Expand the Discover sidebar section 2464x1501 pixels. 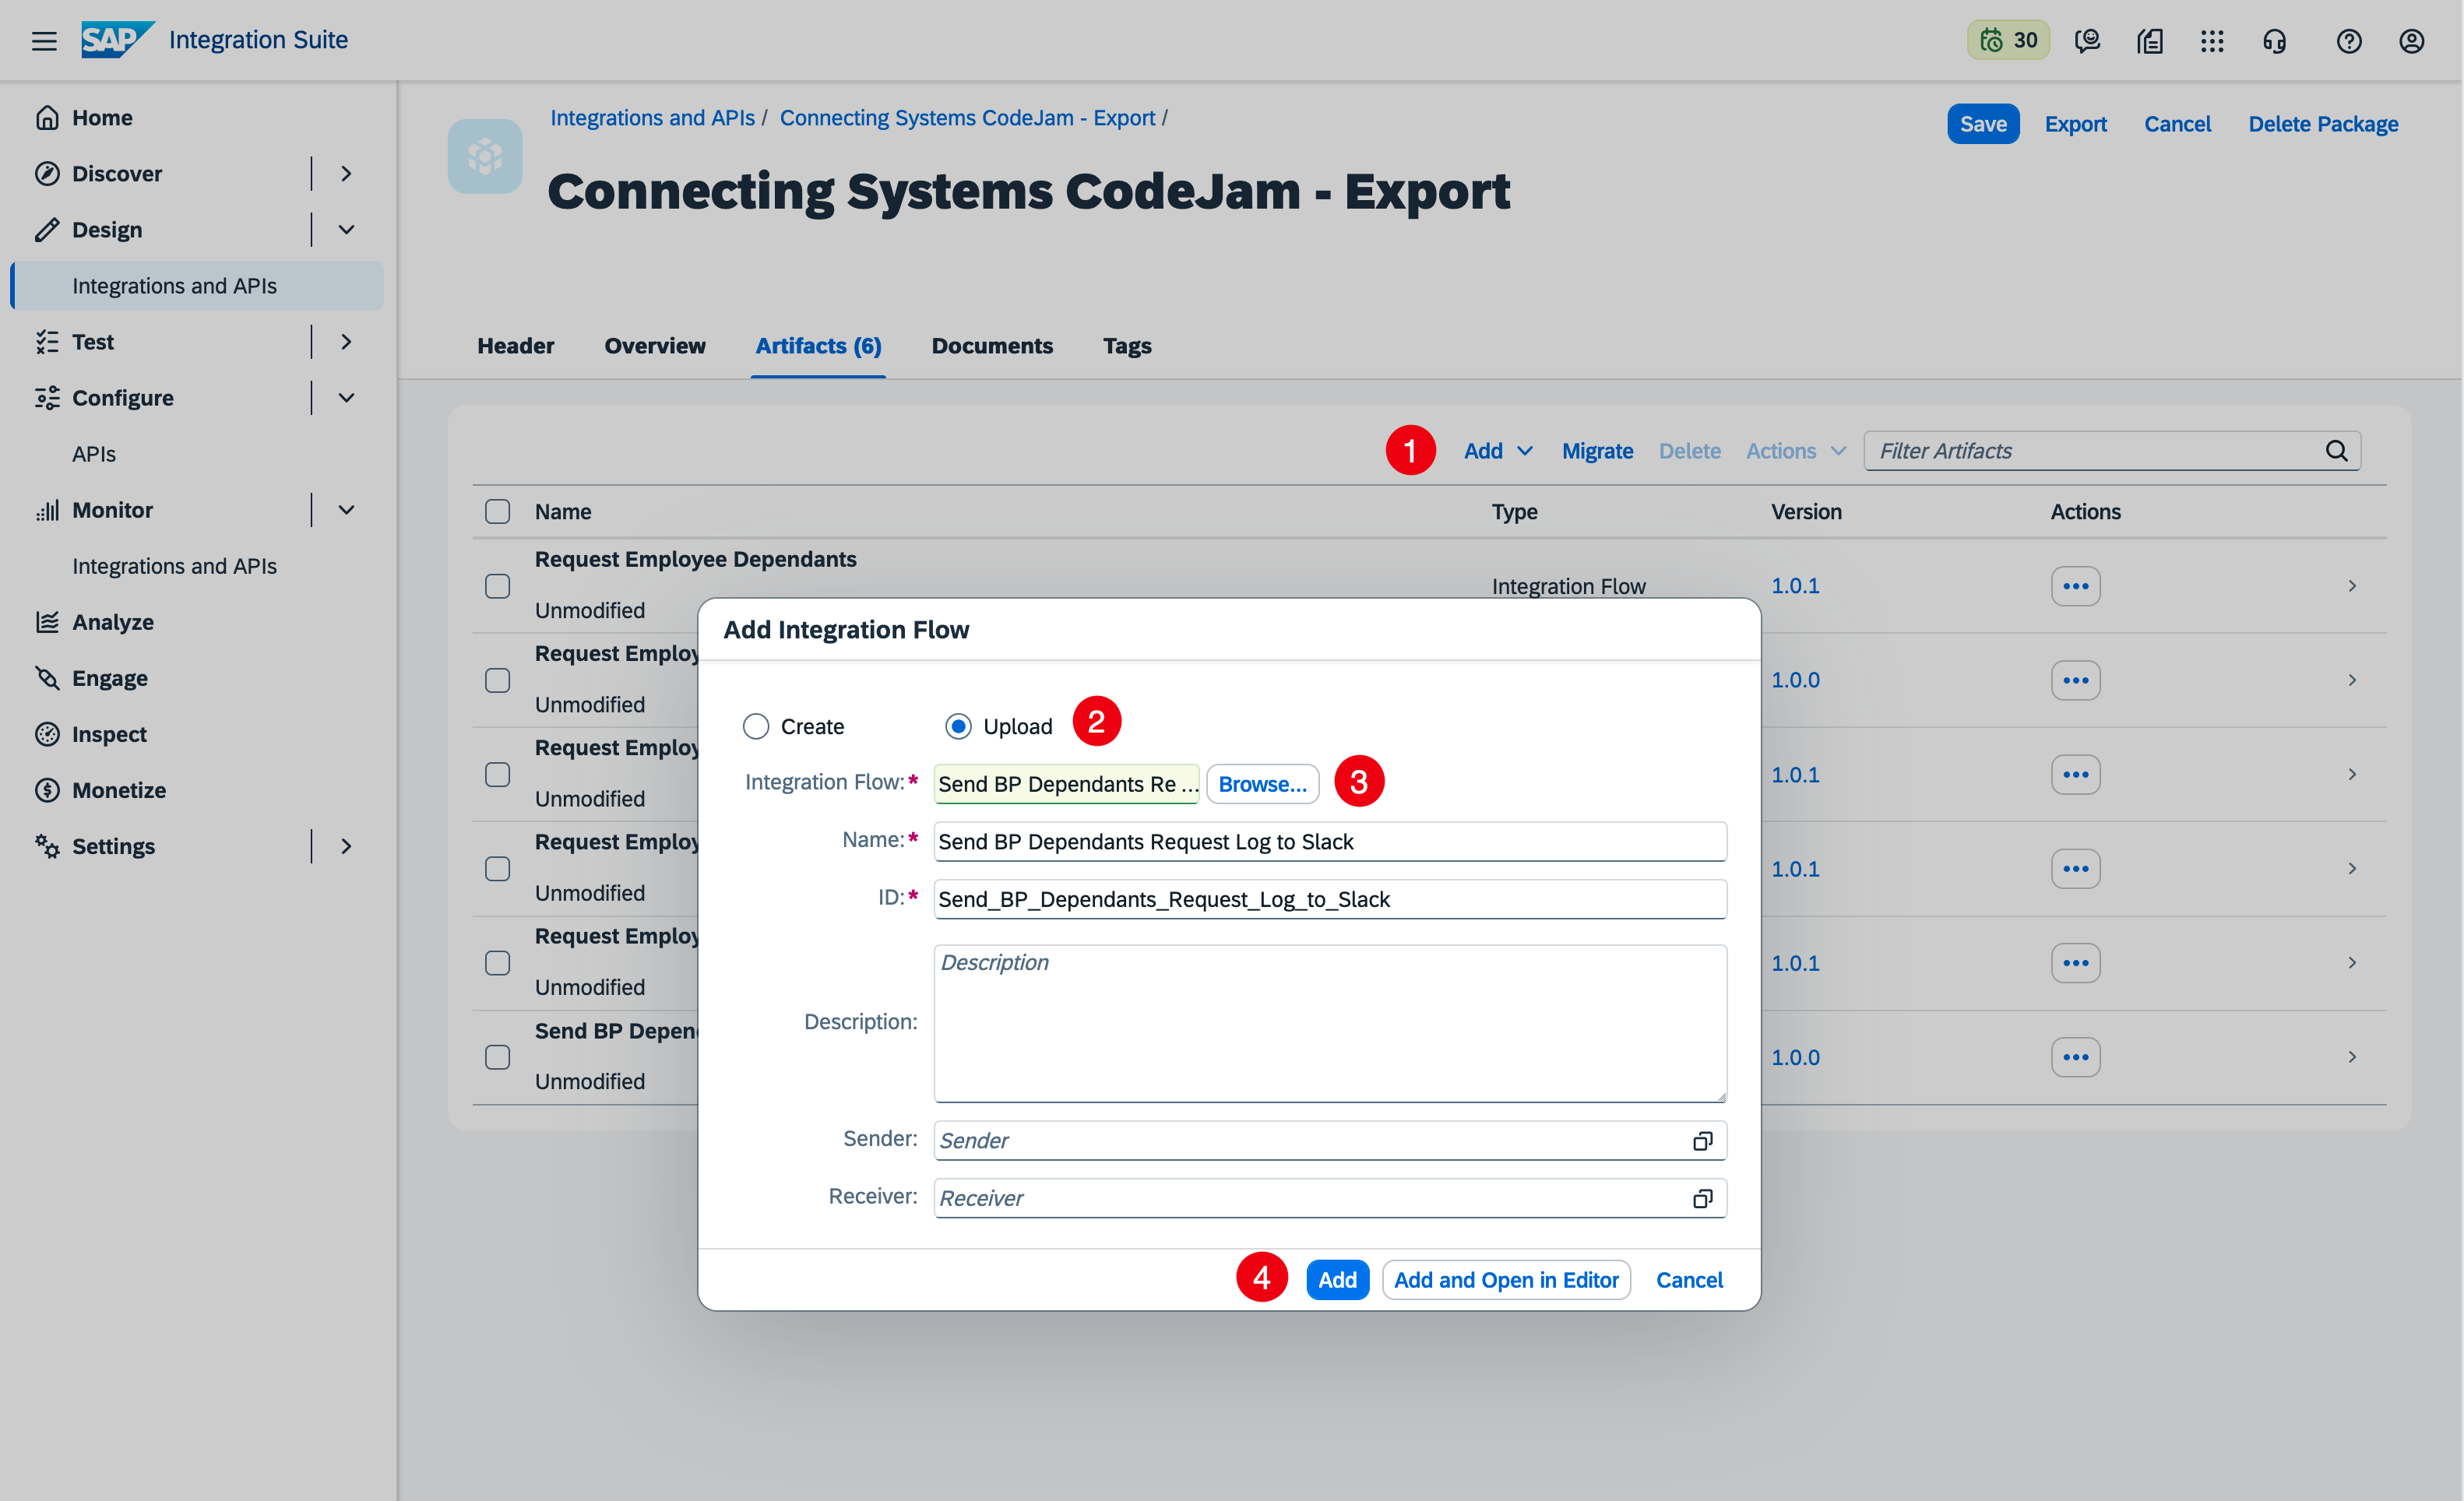coord(346,173)
